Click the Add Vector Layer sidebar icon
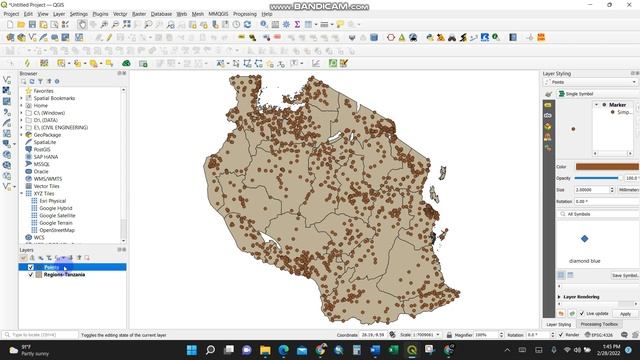 coord(6,80)
